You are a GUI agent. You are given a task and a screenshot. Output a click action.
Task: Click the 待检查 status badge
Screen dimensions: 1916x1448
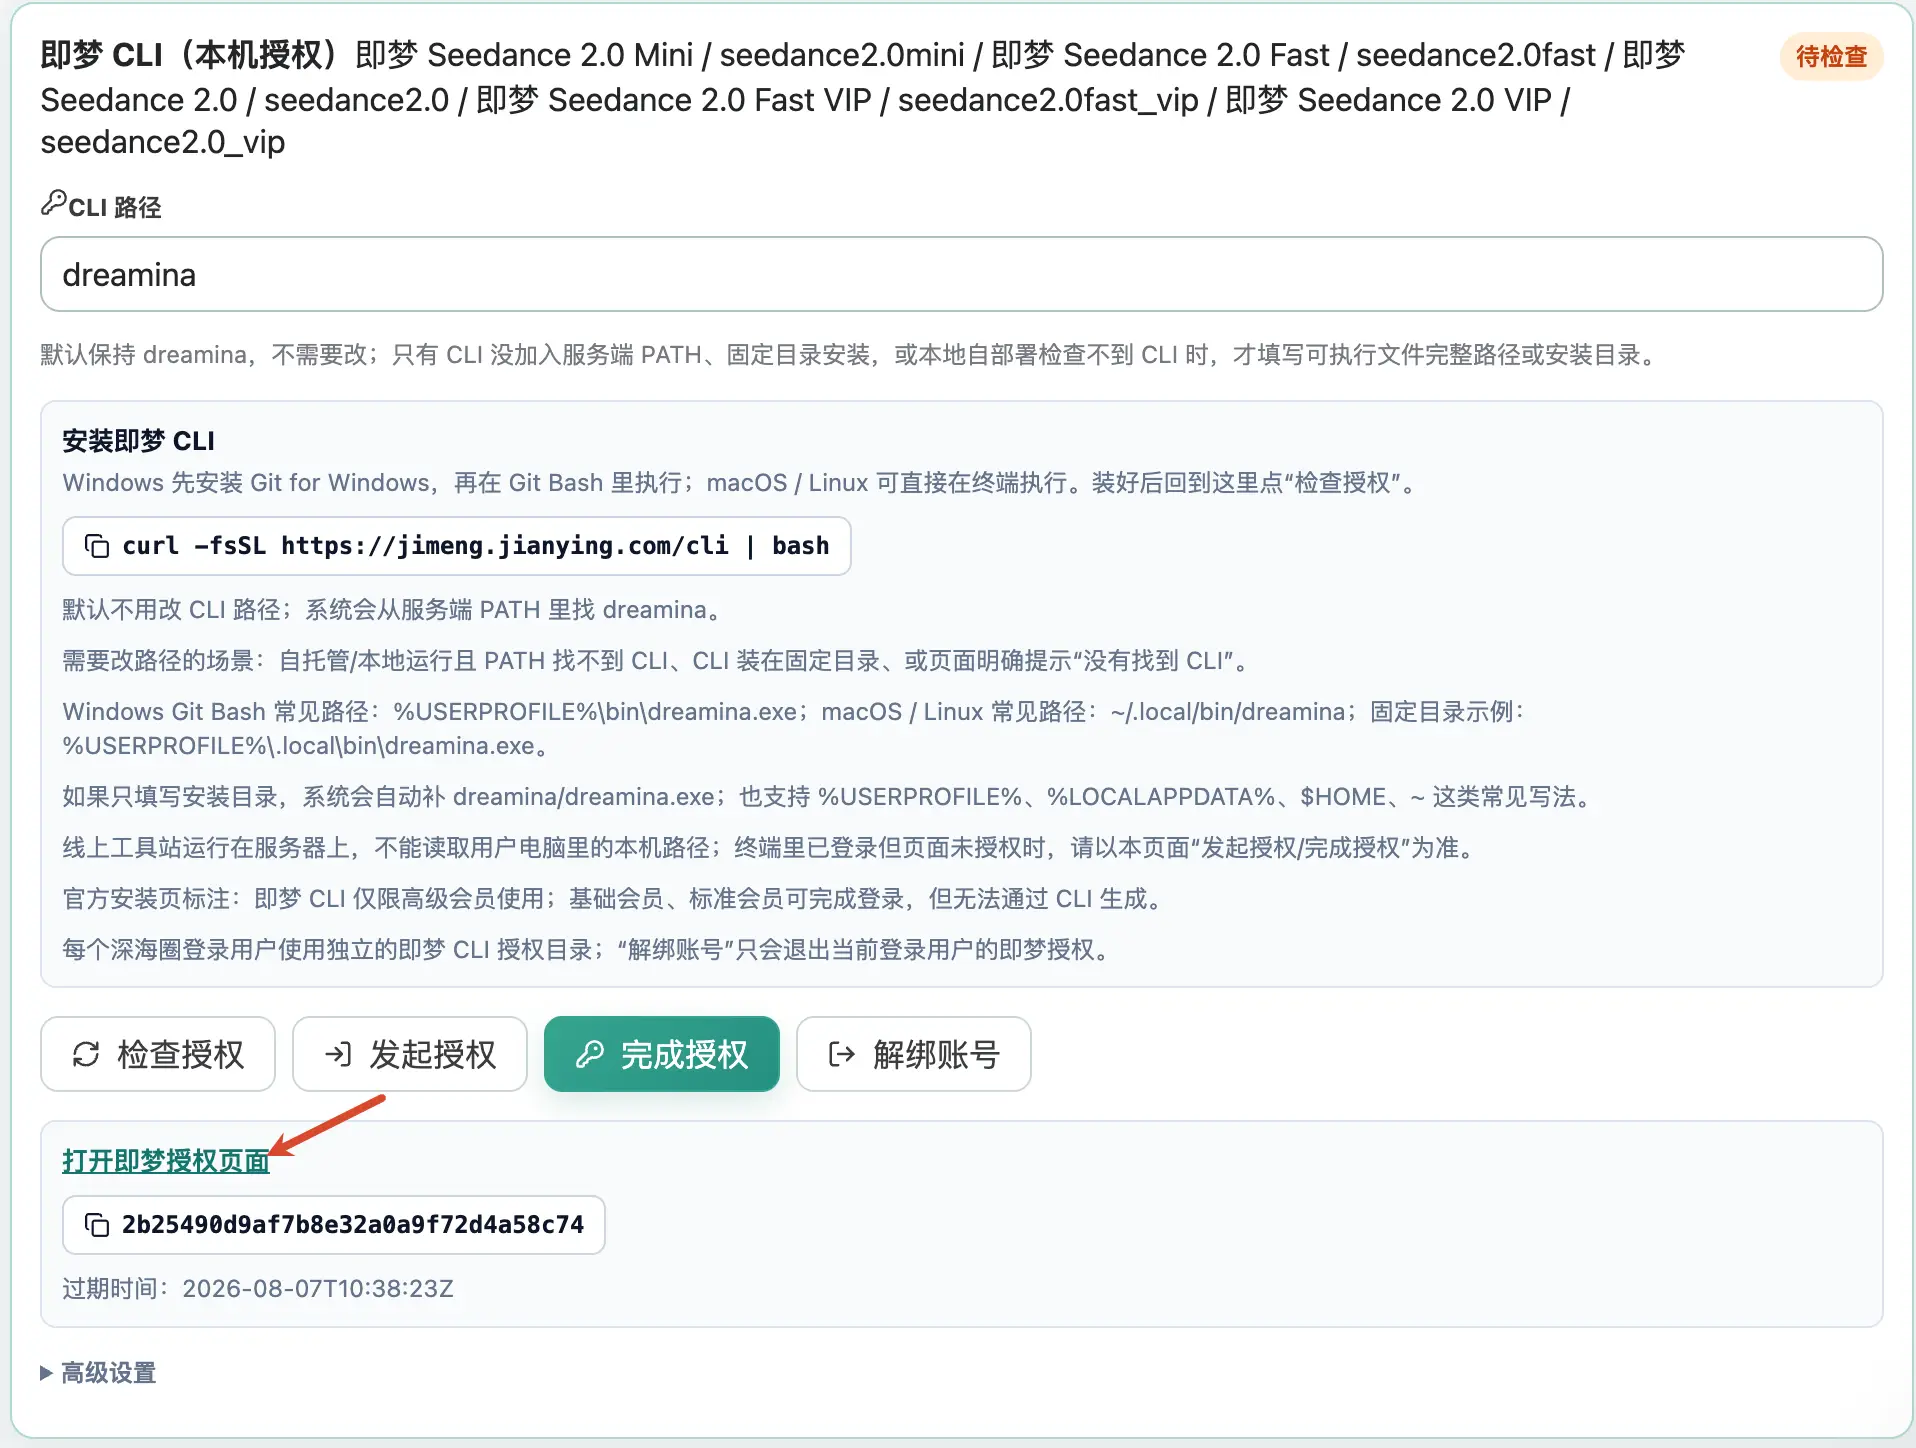point(1831,57)
